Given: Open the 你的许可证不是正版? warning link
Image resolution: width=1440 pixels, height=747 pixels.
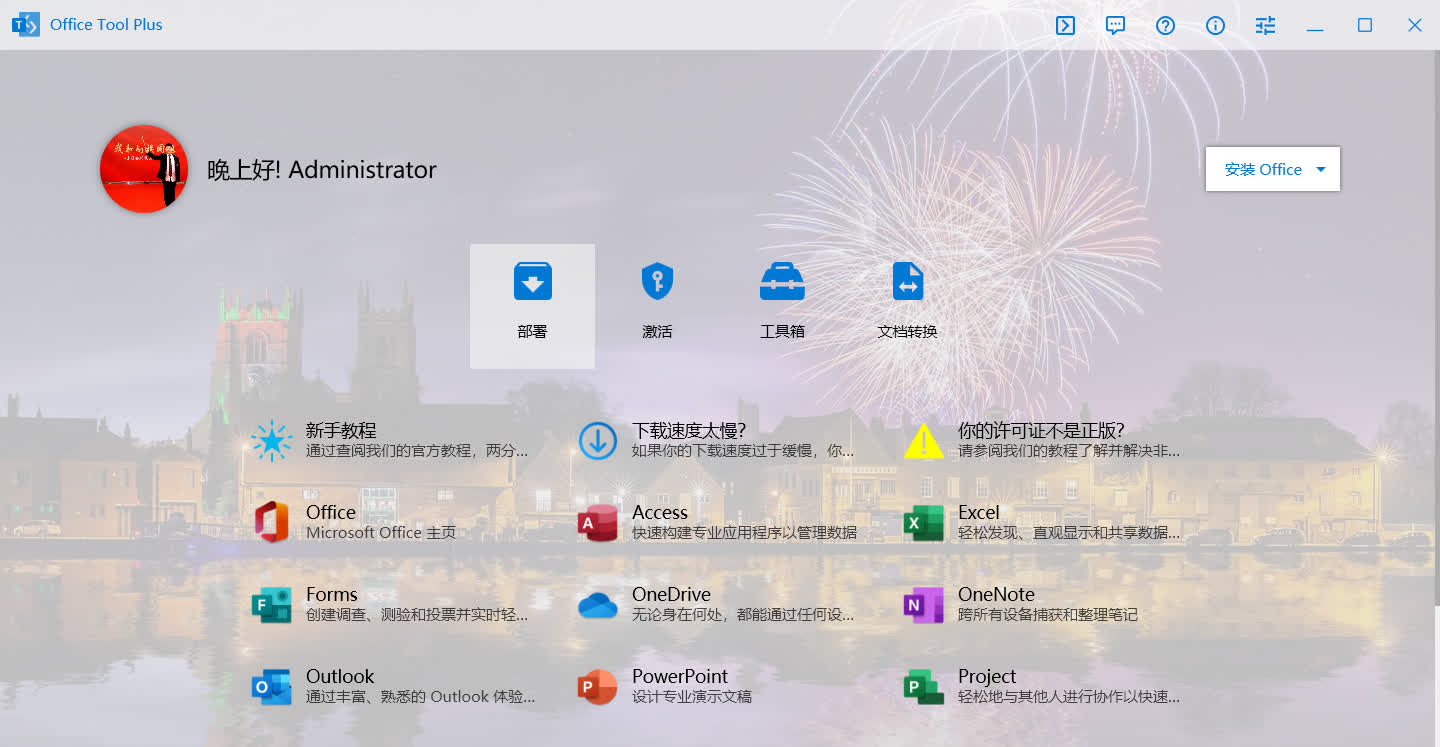Looking at the screenshot, I should [1042, 440].
